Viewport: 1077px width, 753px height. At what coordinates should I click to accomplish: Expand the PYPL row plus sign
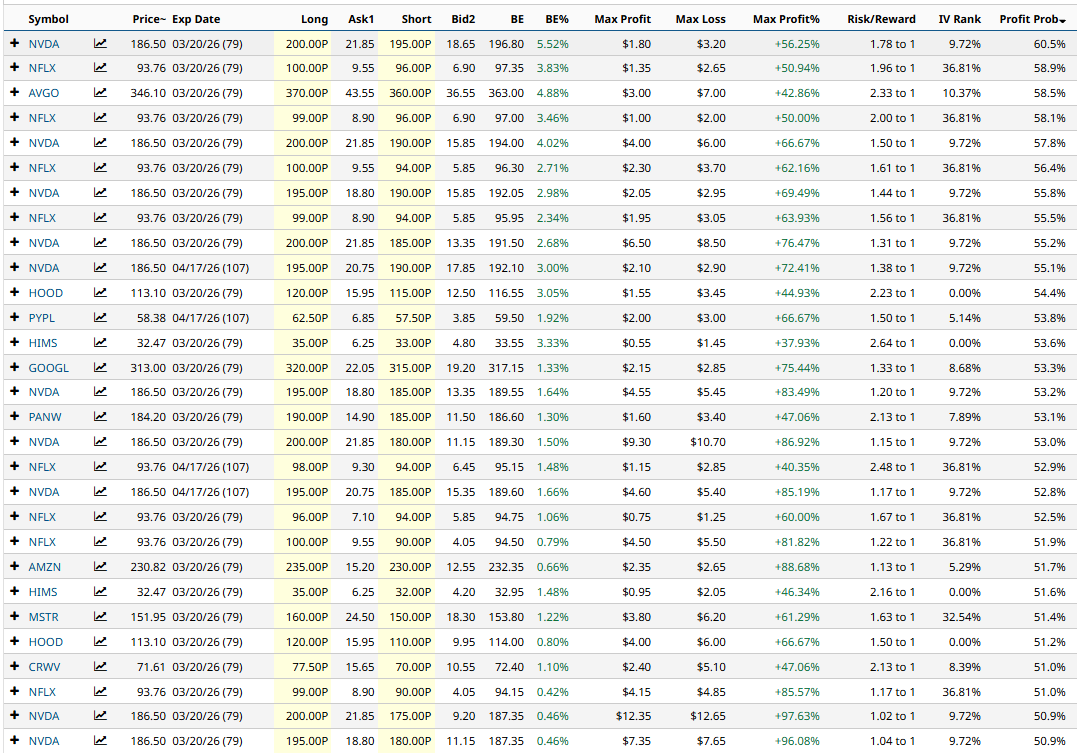click(14, 318)
